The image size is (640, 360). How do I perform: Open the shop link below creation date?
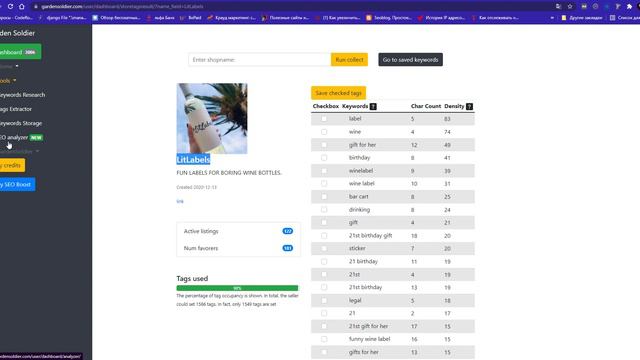tap(180, 201)
